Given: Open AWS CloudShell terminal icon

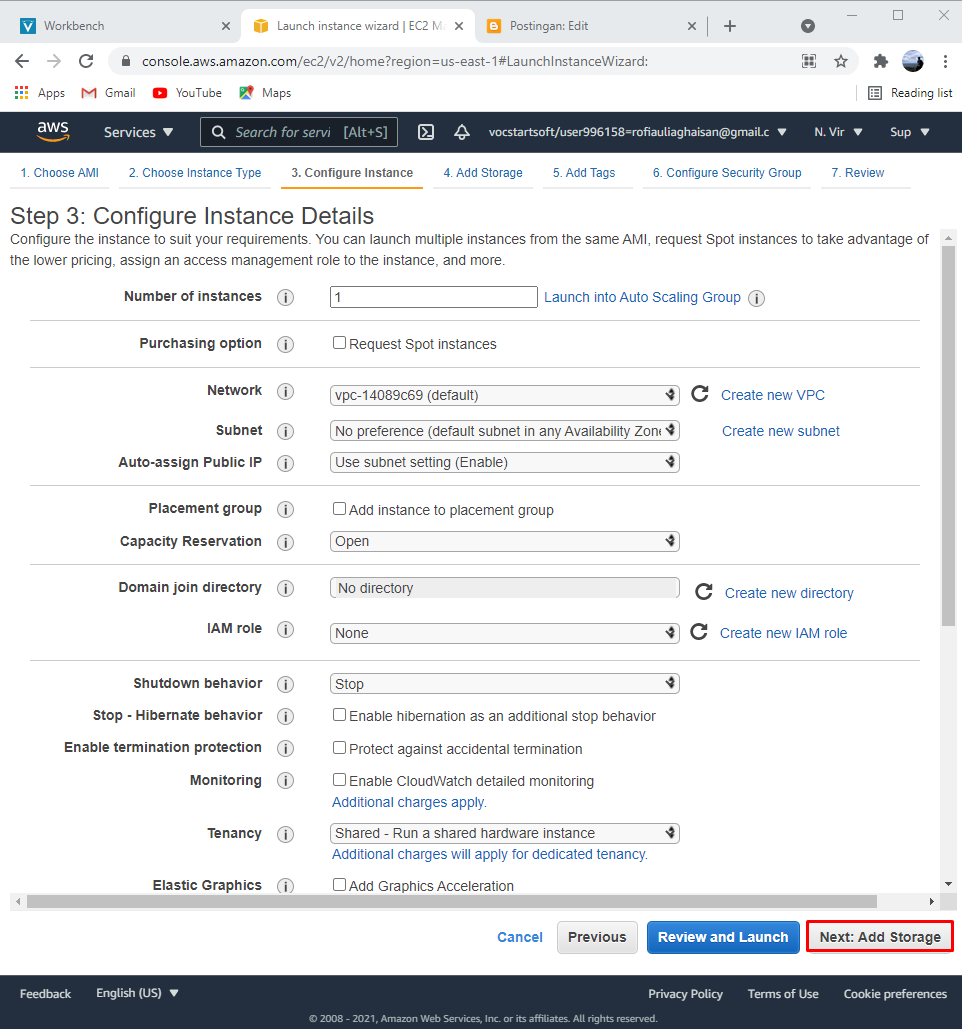Looking at the screenshot, I should tap(426, 132).
